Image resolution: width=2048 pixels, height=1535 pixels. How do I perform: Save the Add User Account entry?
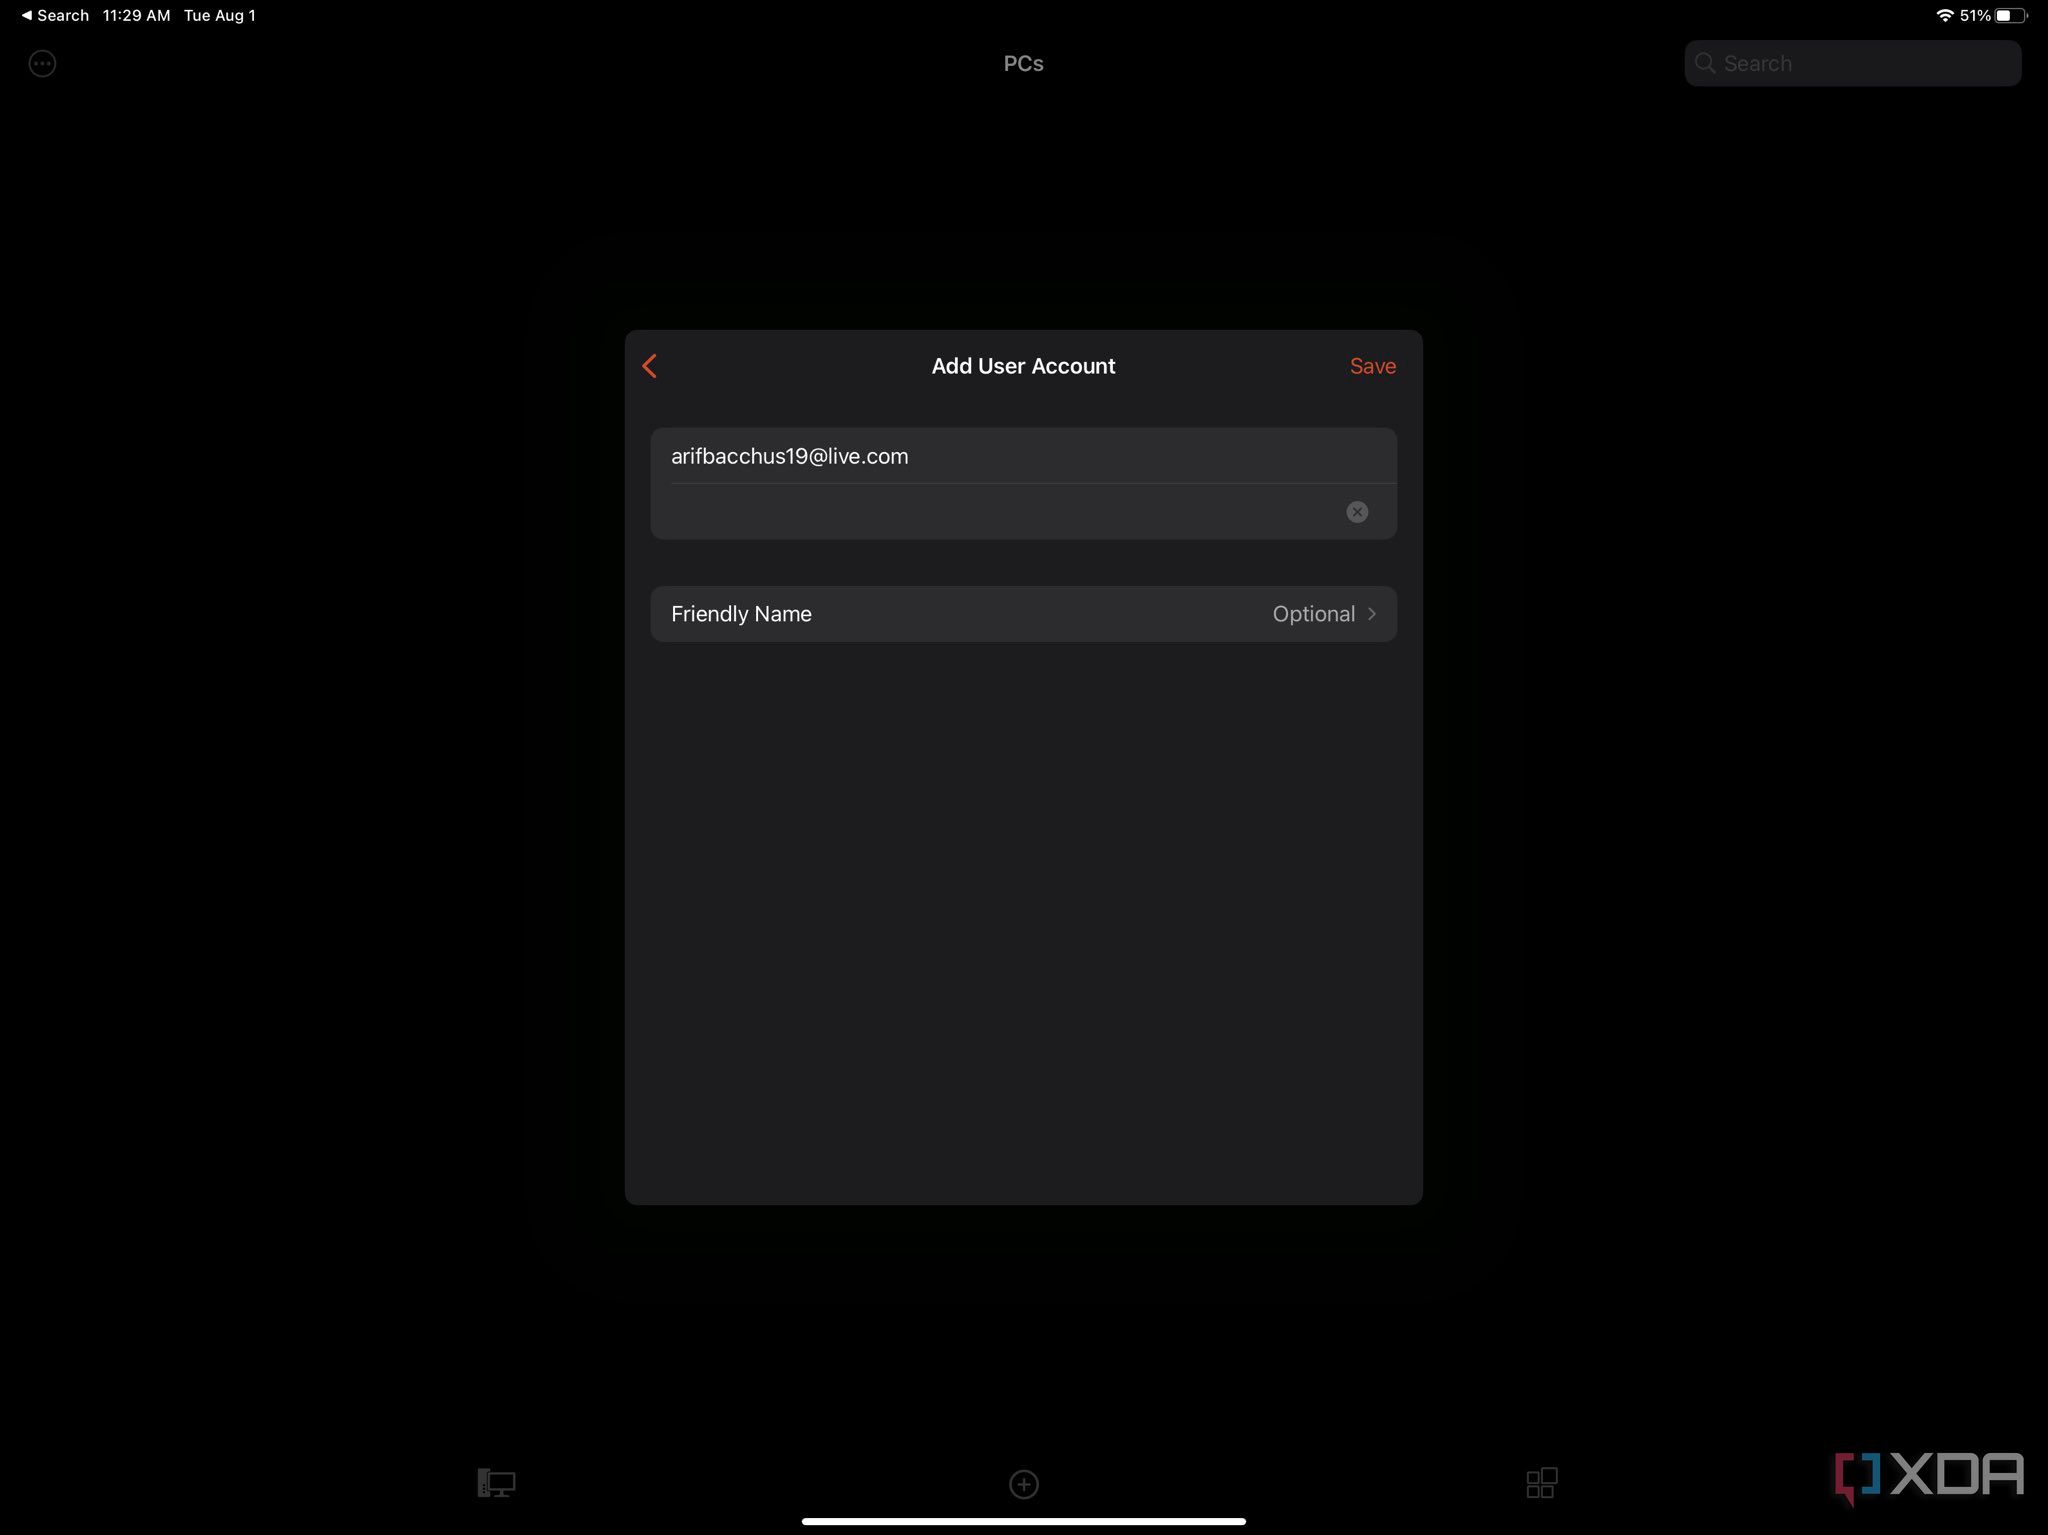click(x=1372, y=364)
